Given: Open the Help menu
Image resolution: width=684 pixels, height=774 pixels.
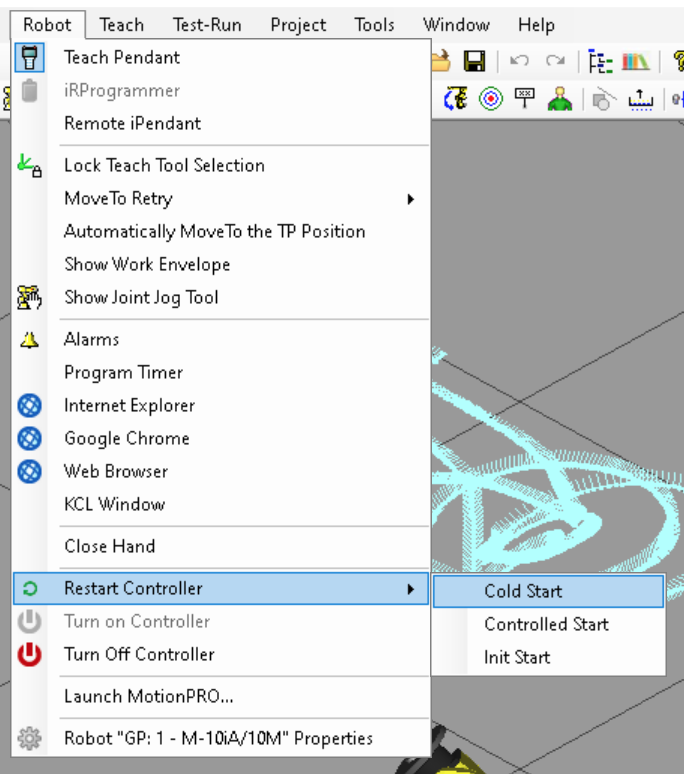Looking at the screenshot, I should pos(536,25).
